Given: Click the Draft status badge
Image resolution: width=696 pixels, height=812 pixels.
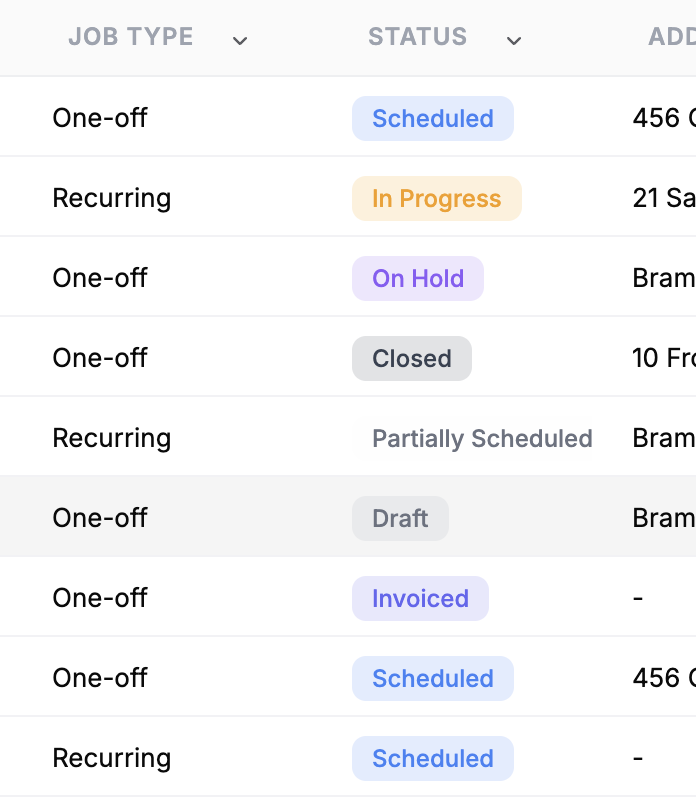Looking at the screenshot, I should click(400, 518).
